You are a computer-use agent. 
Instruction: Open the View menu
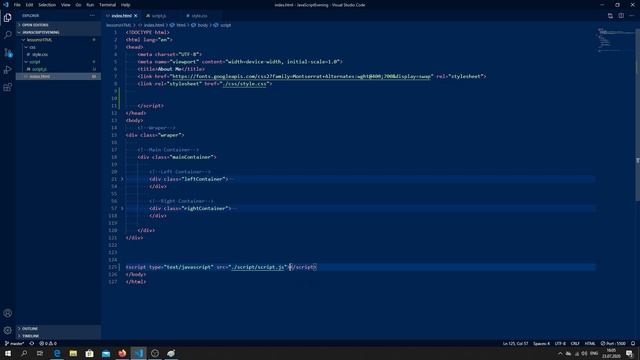pyautogui.click(x=65, y=5)
